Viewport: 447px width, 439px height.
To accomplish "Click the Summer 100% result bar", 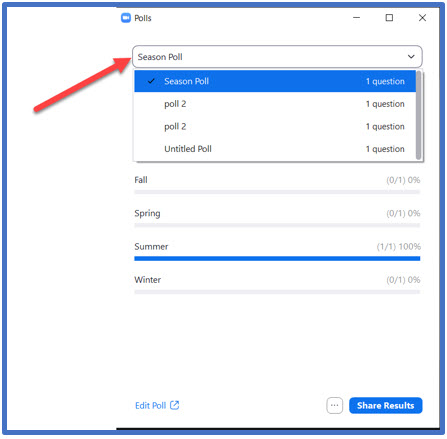I will click(277, 258).
